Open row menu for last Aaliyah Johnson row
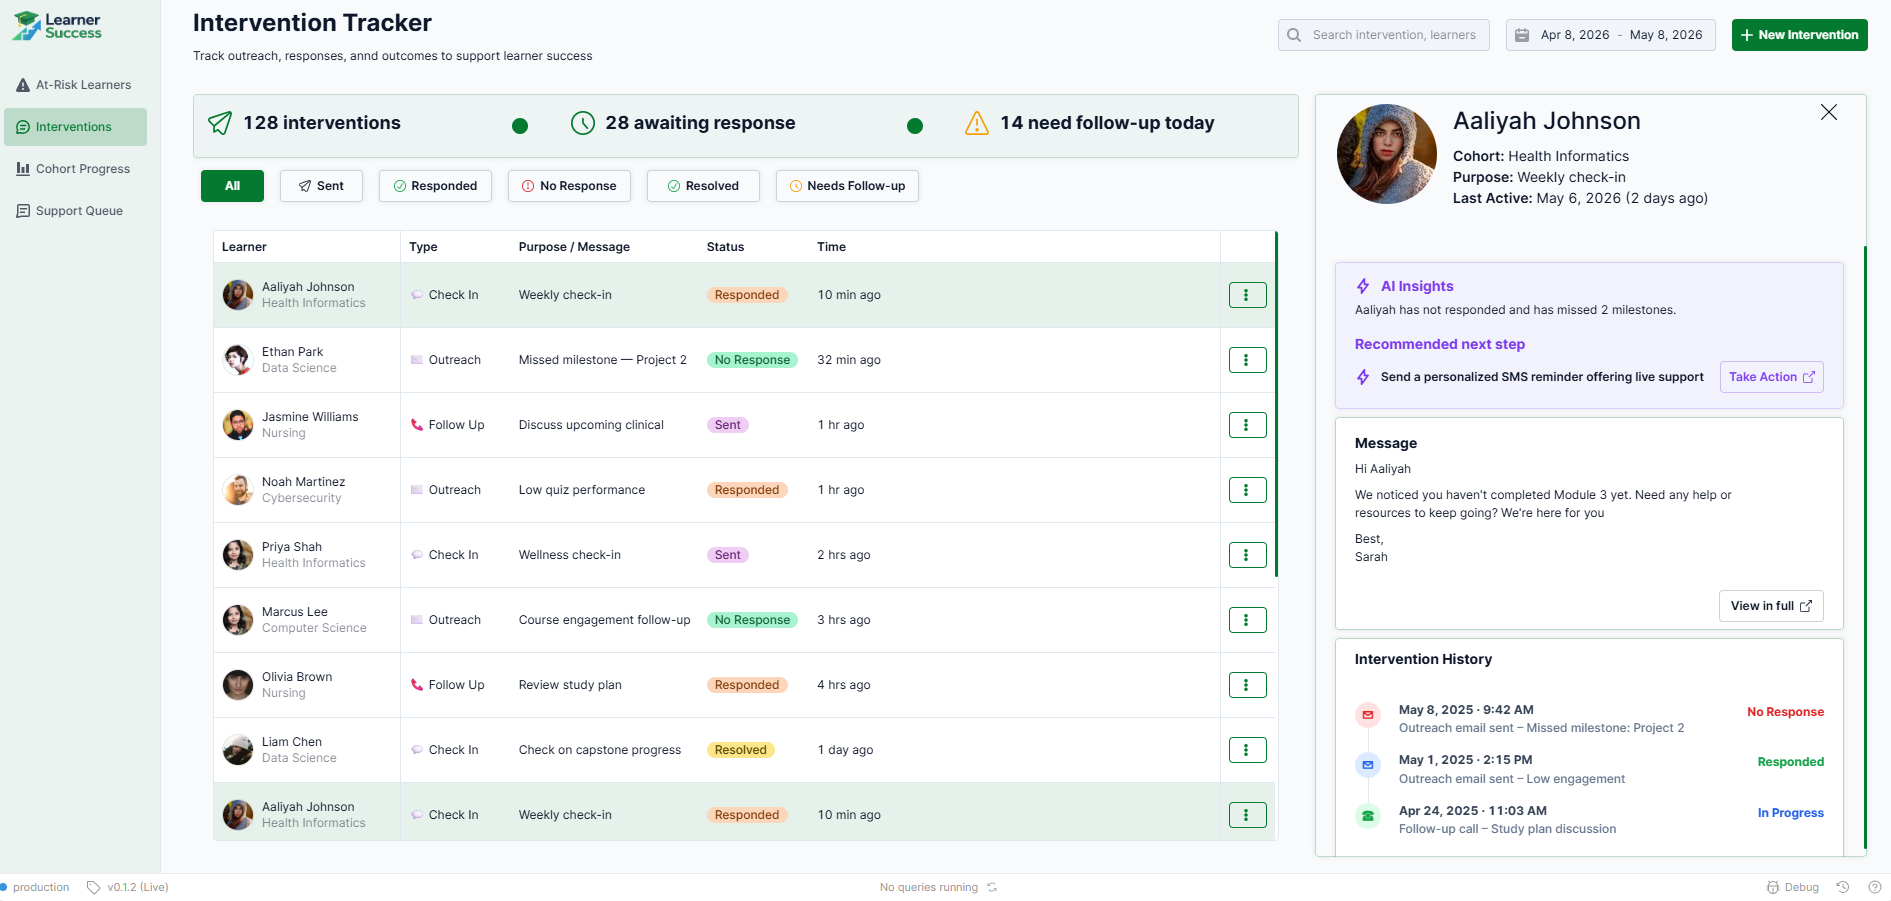 click(x=1247, y=815)
